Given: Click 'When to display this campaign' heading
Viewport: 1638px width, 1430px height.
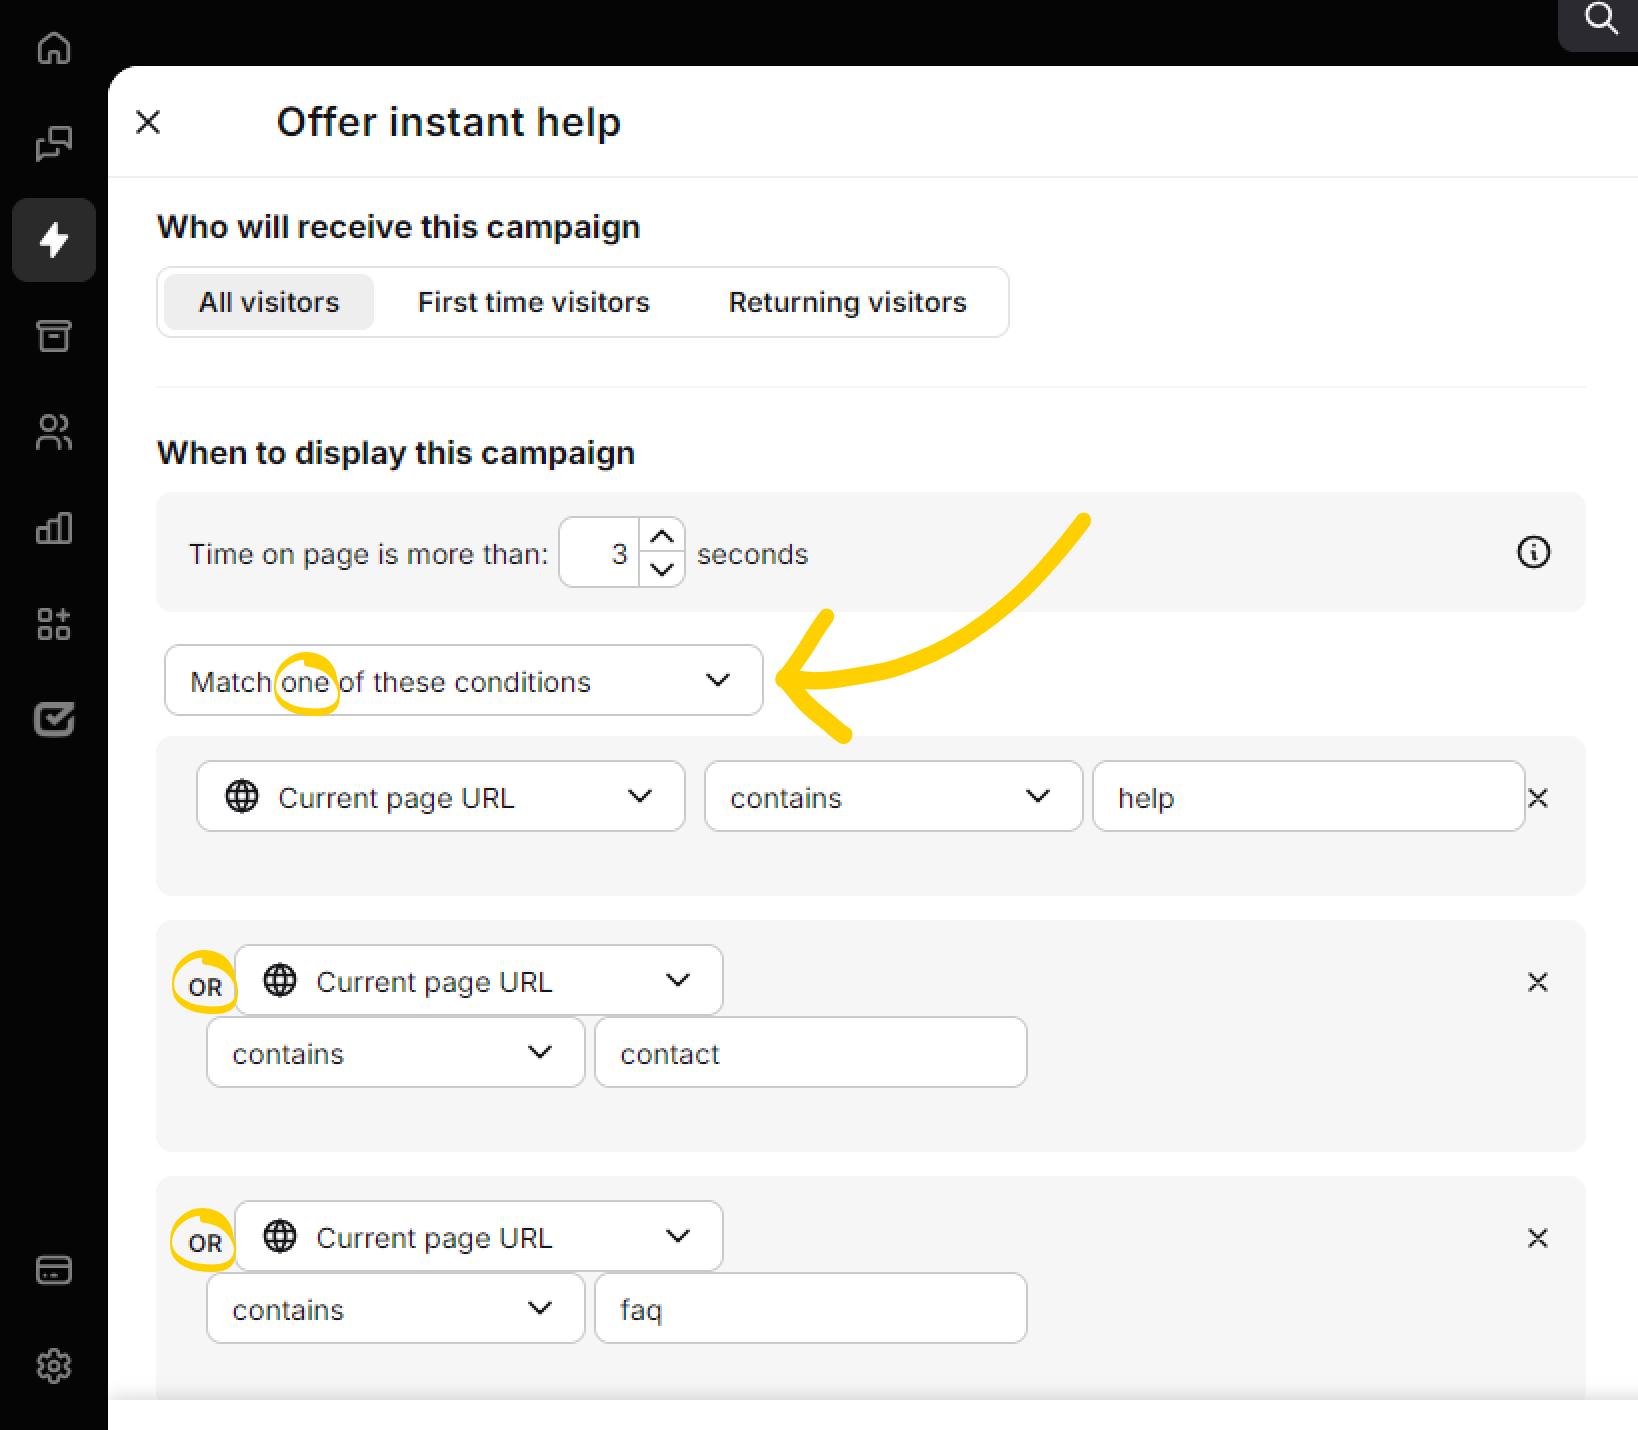Looking at the screenshot, I should click(396, 453).
